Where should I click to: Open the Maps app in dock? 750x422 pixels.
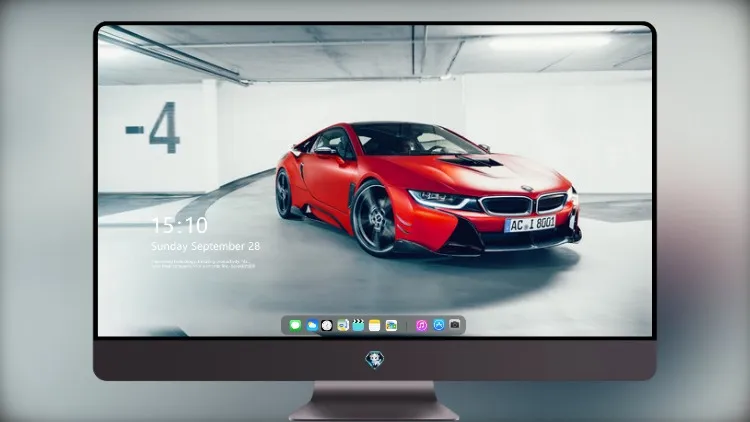tap(343, 325)
